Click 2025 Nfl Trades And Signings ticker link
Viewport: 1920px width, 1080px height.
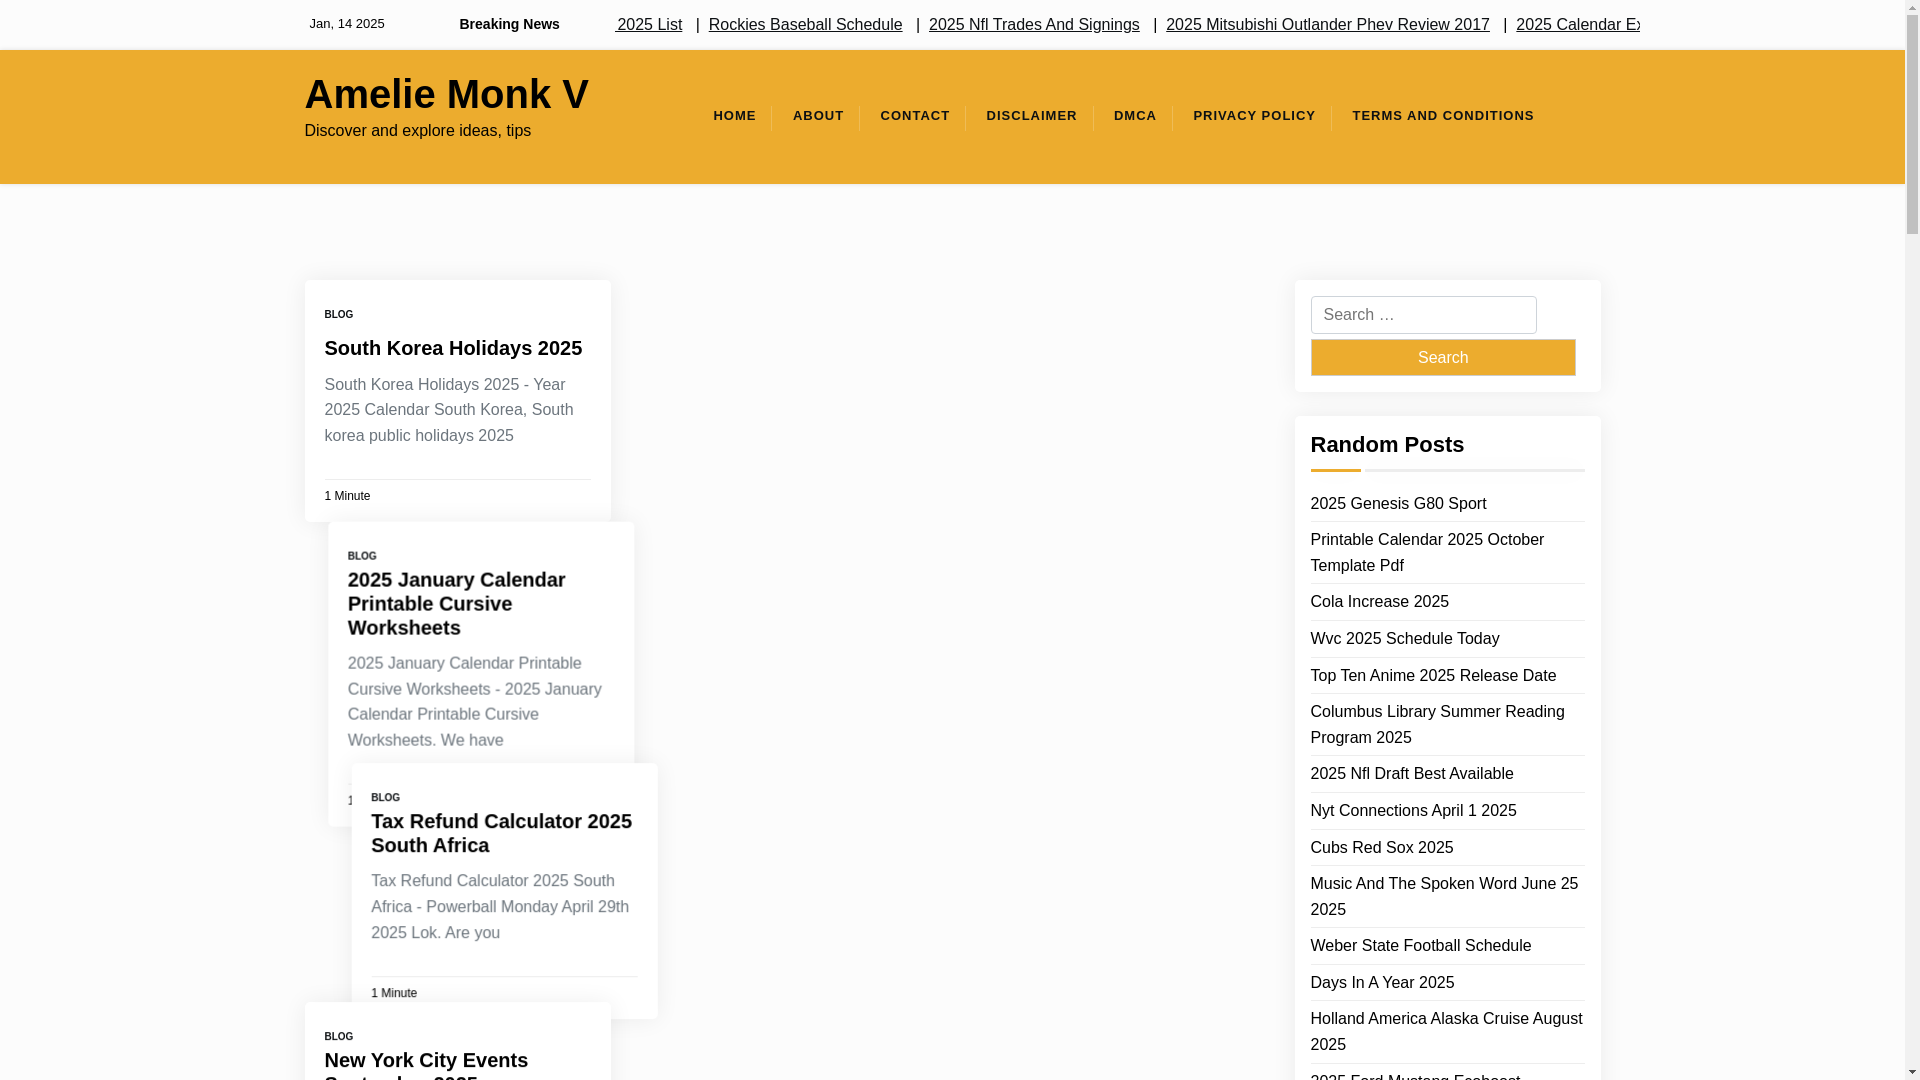coord(1034,24)
